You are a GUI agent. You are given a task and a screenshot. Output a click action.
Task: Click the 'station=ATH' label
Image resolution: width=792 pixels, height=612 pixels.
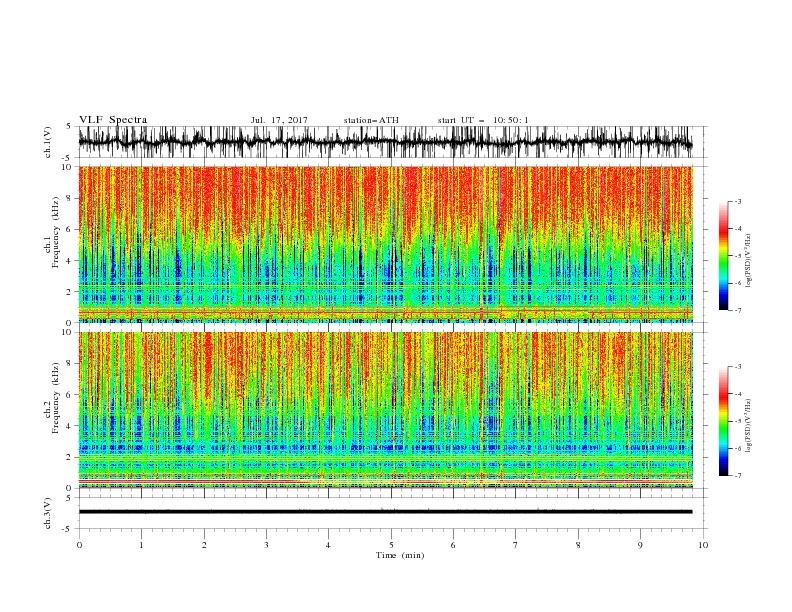coord(371,120)
